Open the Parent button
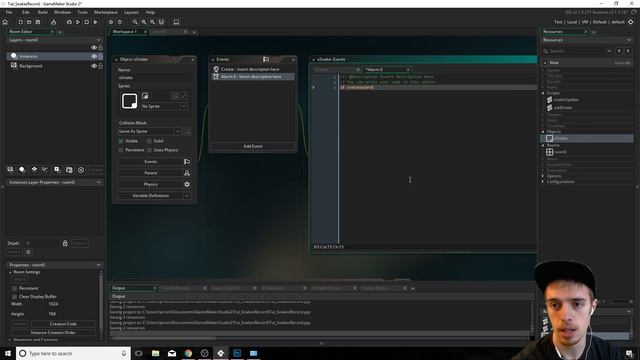This screenshot has width=640, height=360. (x=150, y=173)
